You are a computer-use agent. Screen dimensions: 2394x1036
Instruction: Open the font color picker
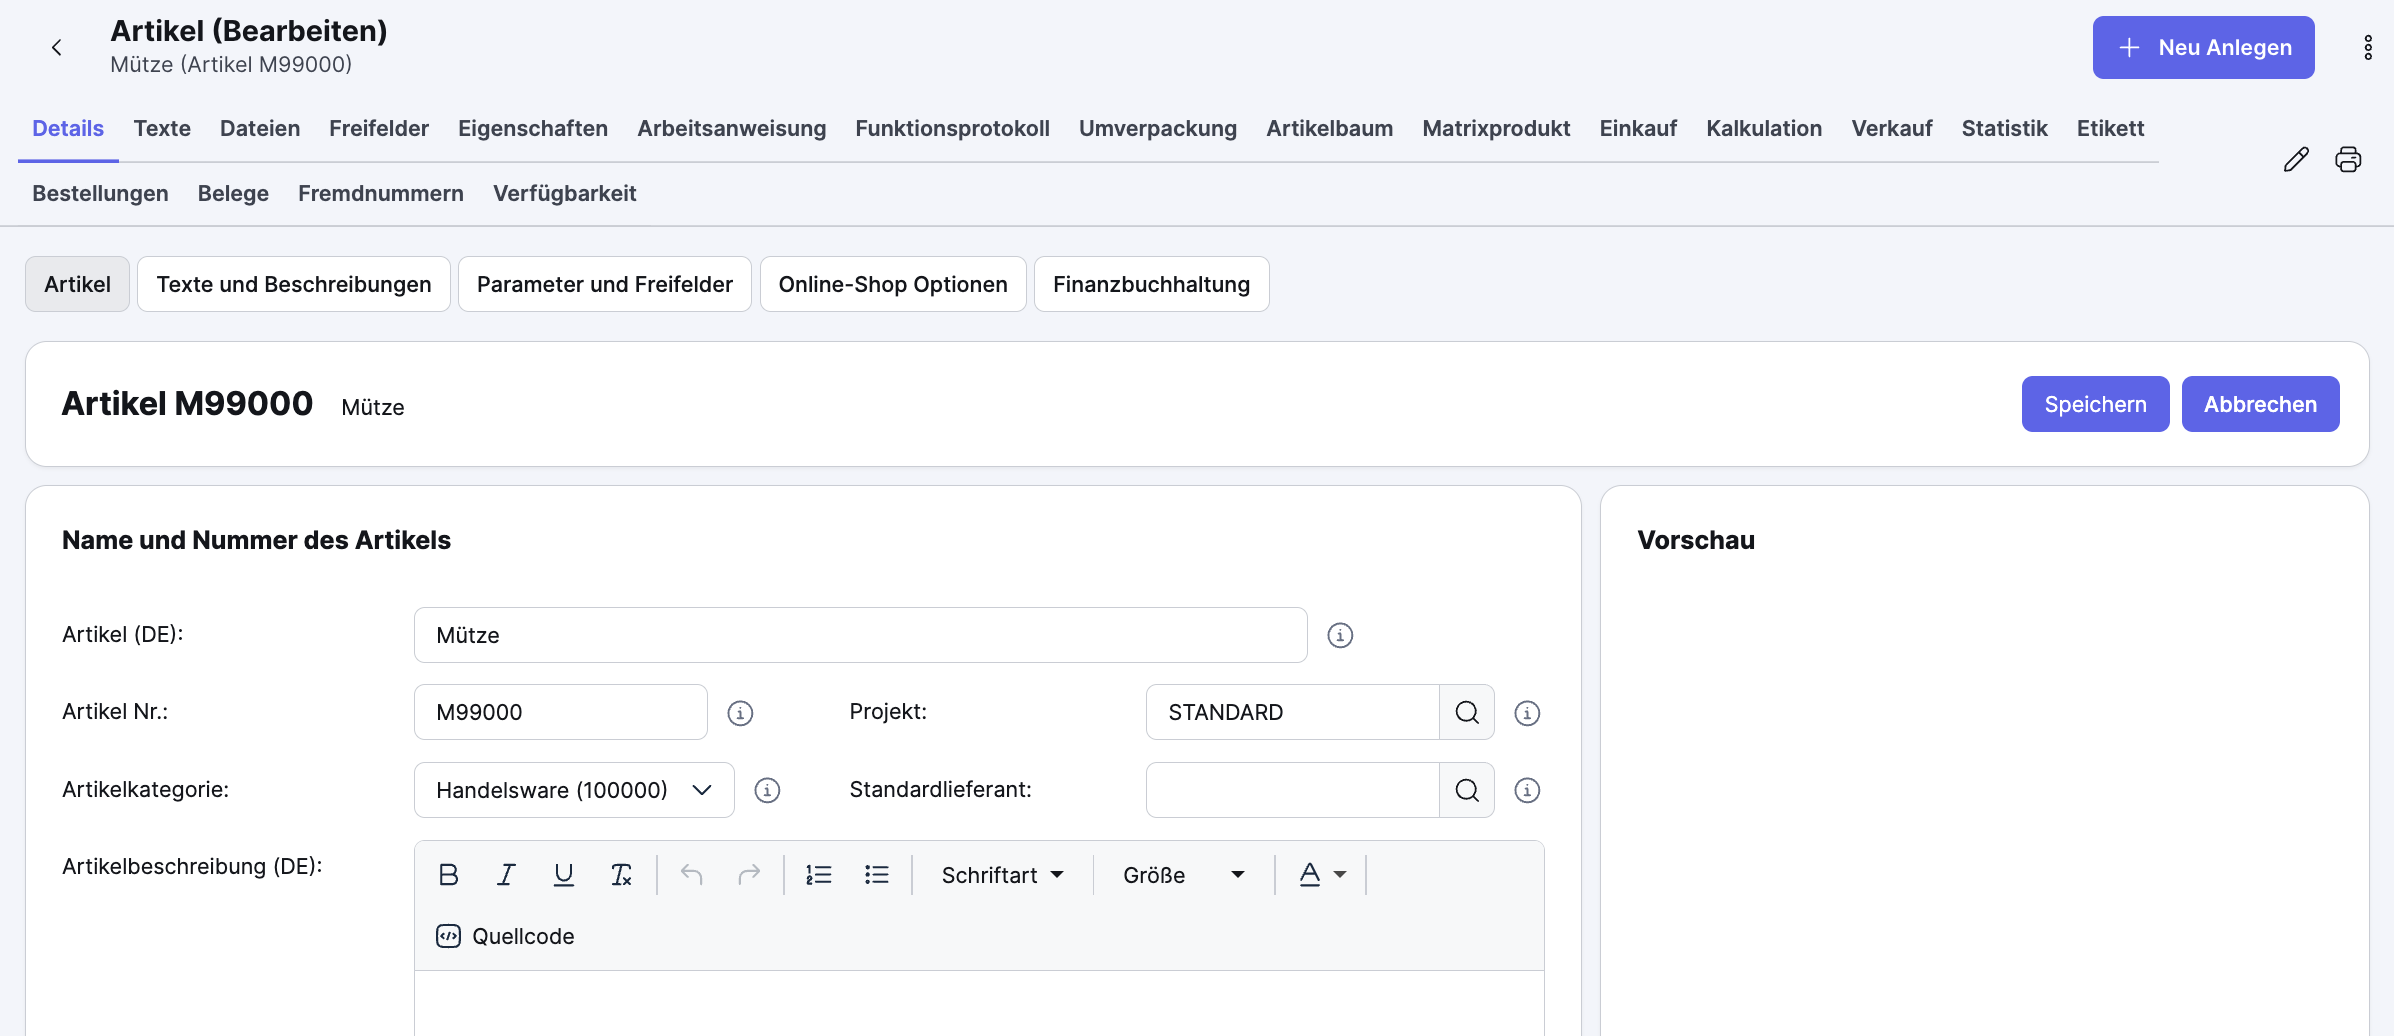pos(1320,874)
